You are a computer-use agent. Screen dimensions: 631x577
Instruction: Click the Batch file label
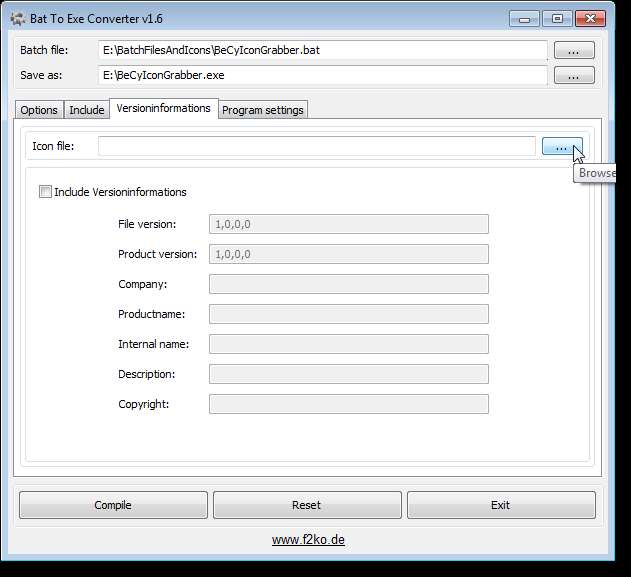tap(44, 50)
